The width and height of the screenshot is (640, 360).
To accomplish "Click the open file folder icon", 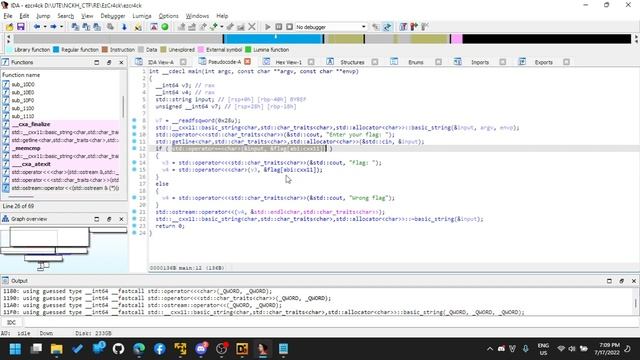I will pos(9,27).
